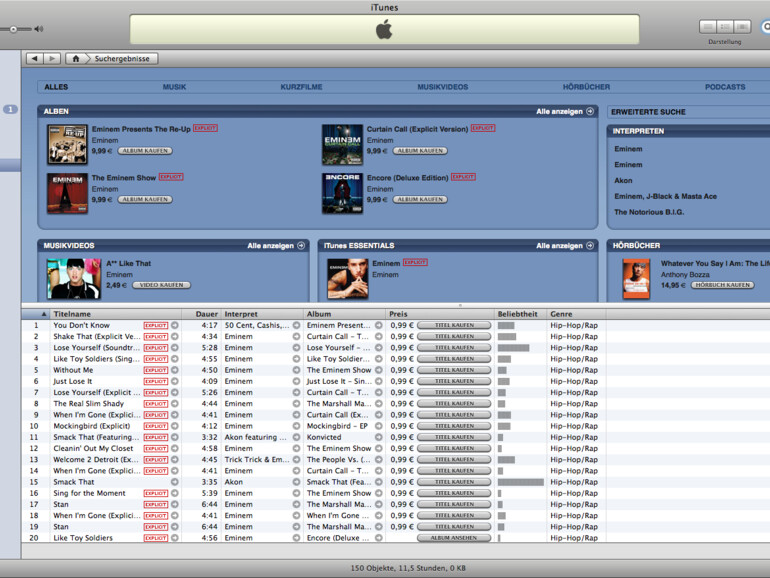This screenshot has width=770, height=578.
Task: Select The Notorious B.I.G. in INTERPRETEN
Action: 649,212
